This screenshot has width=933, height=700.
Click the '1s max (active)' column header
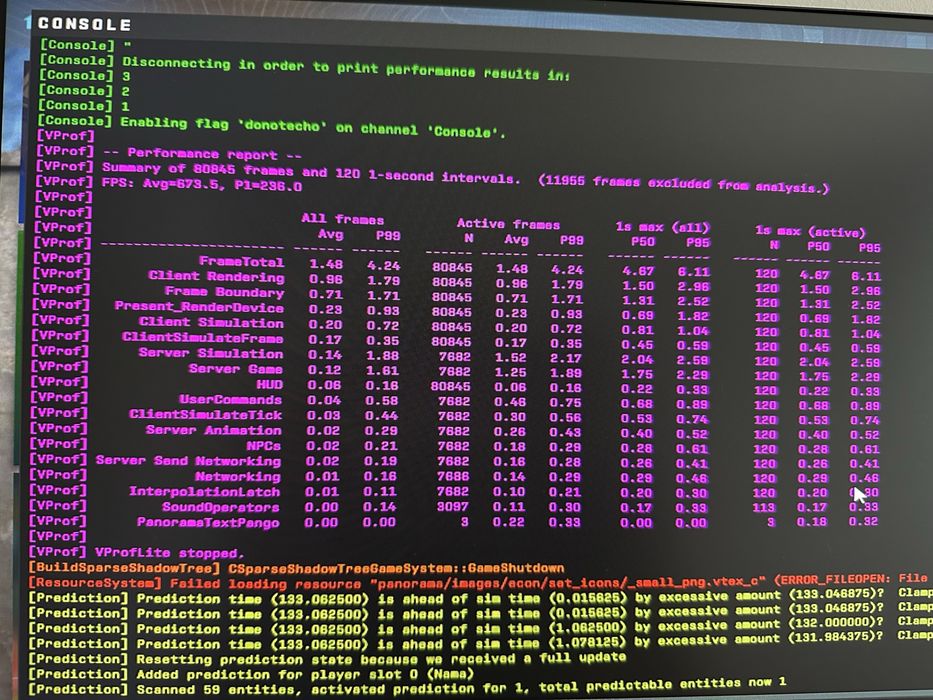point(810,231)
